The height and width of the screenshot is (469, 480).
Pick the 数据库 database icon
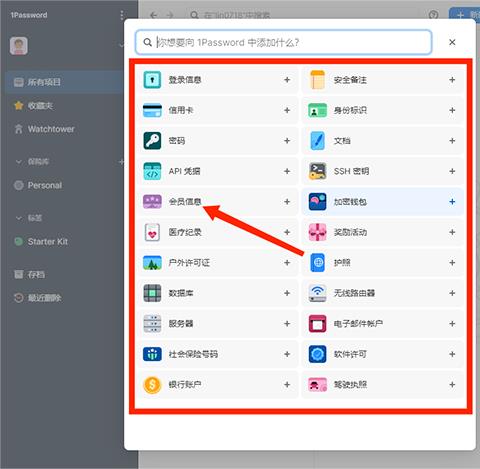(152, 293)
